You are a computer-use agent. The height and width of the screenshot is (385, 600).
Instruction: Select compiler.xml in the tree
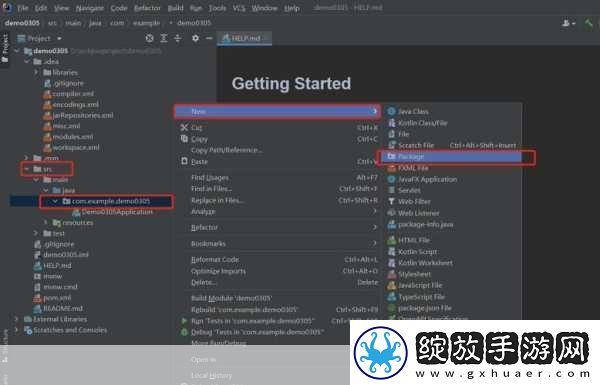pos(68,94)
